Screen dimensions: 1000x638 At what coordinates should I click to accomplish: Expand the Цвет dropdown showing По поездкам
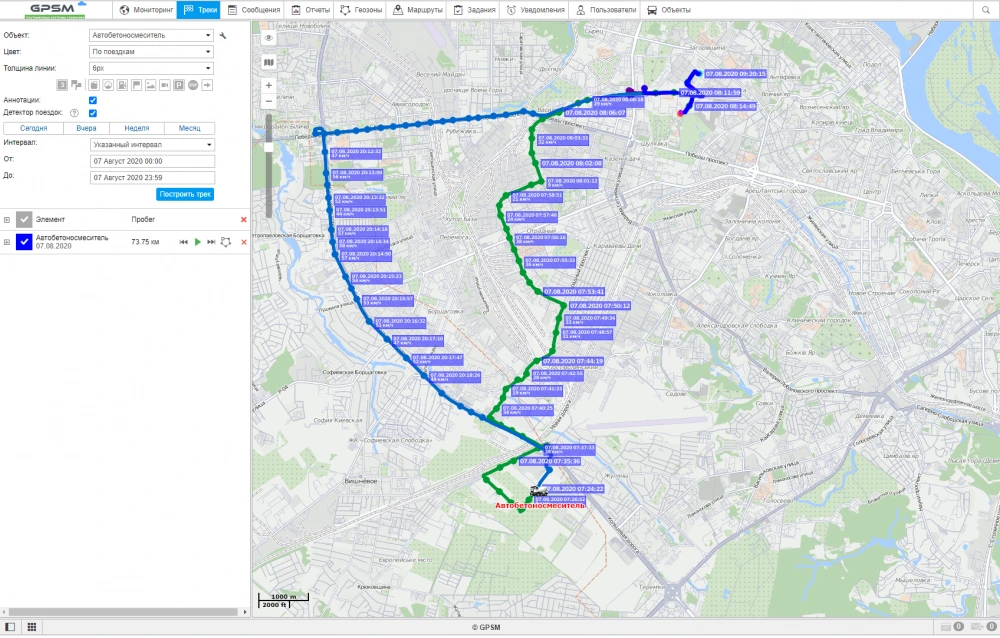coord(151,51)
